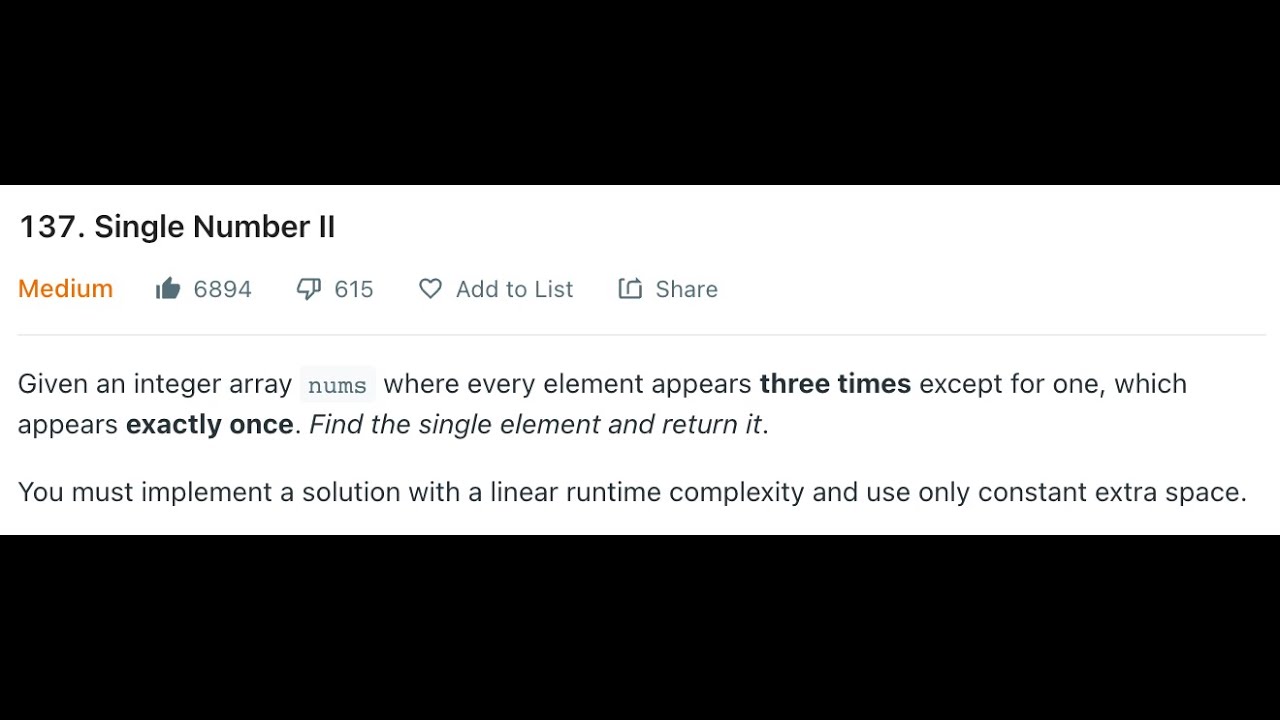Click the horizontal divider below Medium row
This screenshot has width=1280, height=720.
point(641,335)
